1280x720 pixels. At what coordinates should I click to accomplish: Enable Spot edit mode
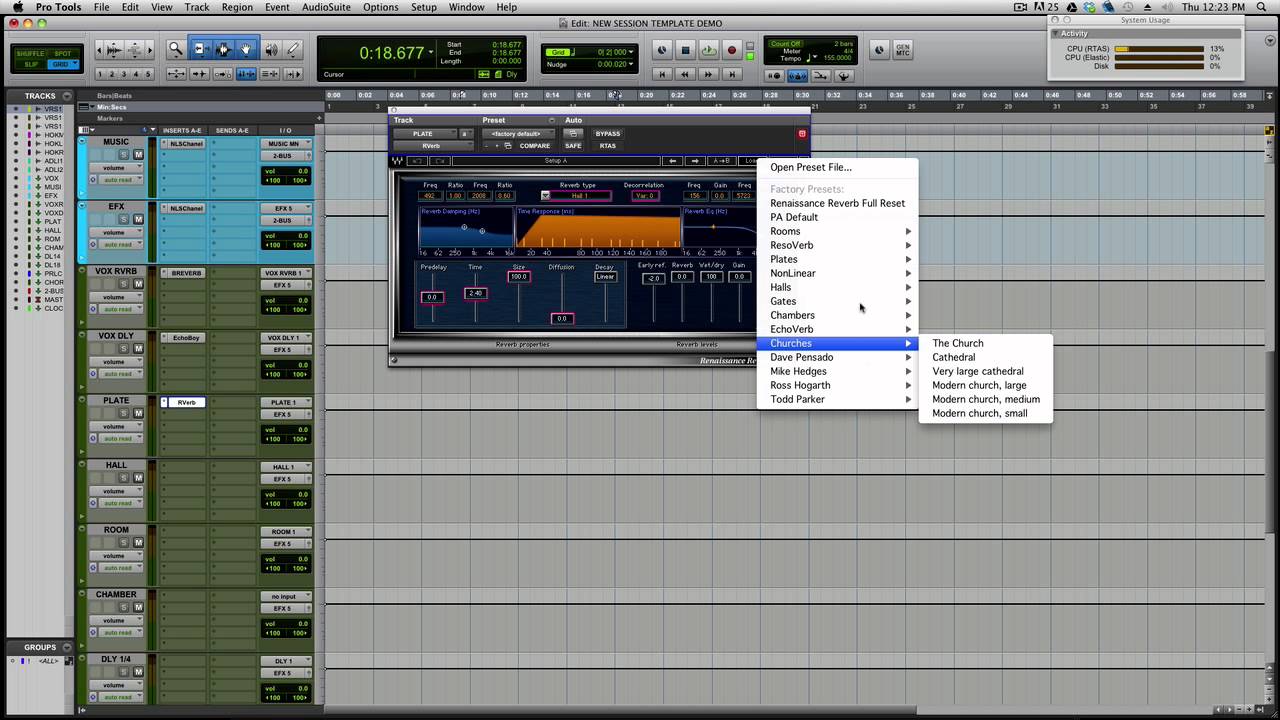pos(63,54)
